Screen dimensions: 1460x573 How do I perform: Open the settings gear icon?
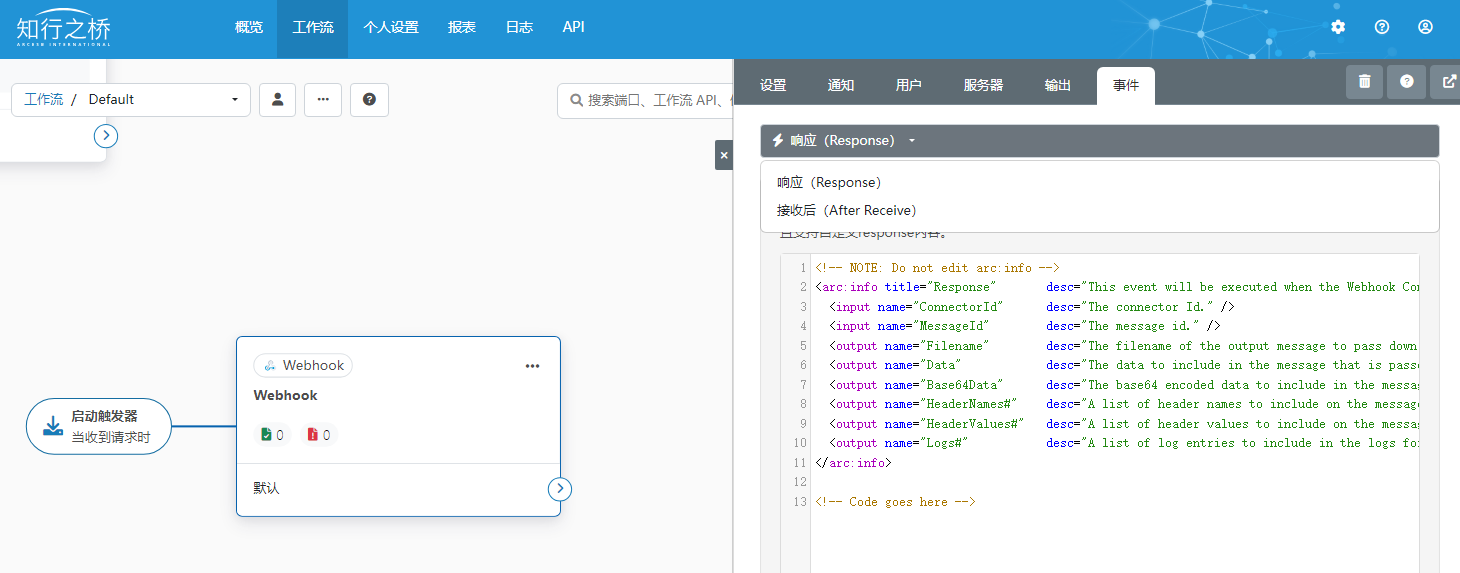pyautogui.click(x=1338, y=27)
